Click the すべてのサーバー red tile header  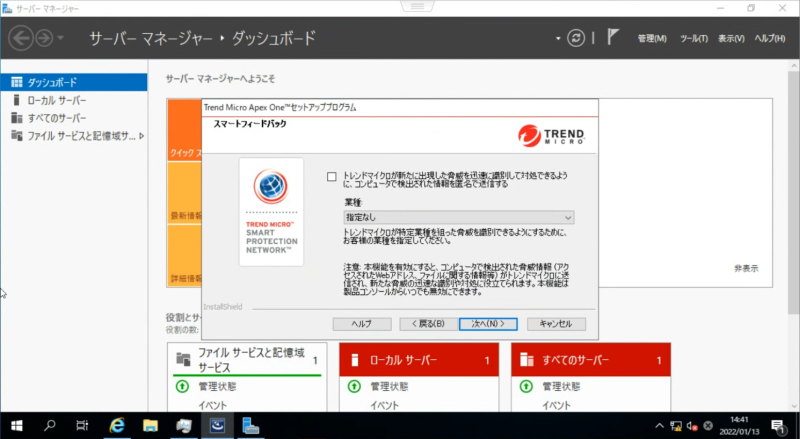click(x=591, y=360)
